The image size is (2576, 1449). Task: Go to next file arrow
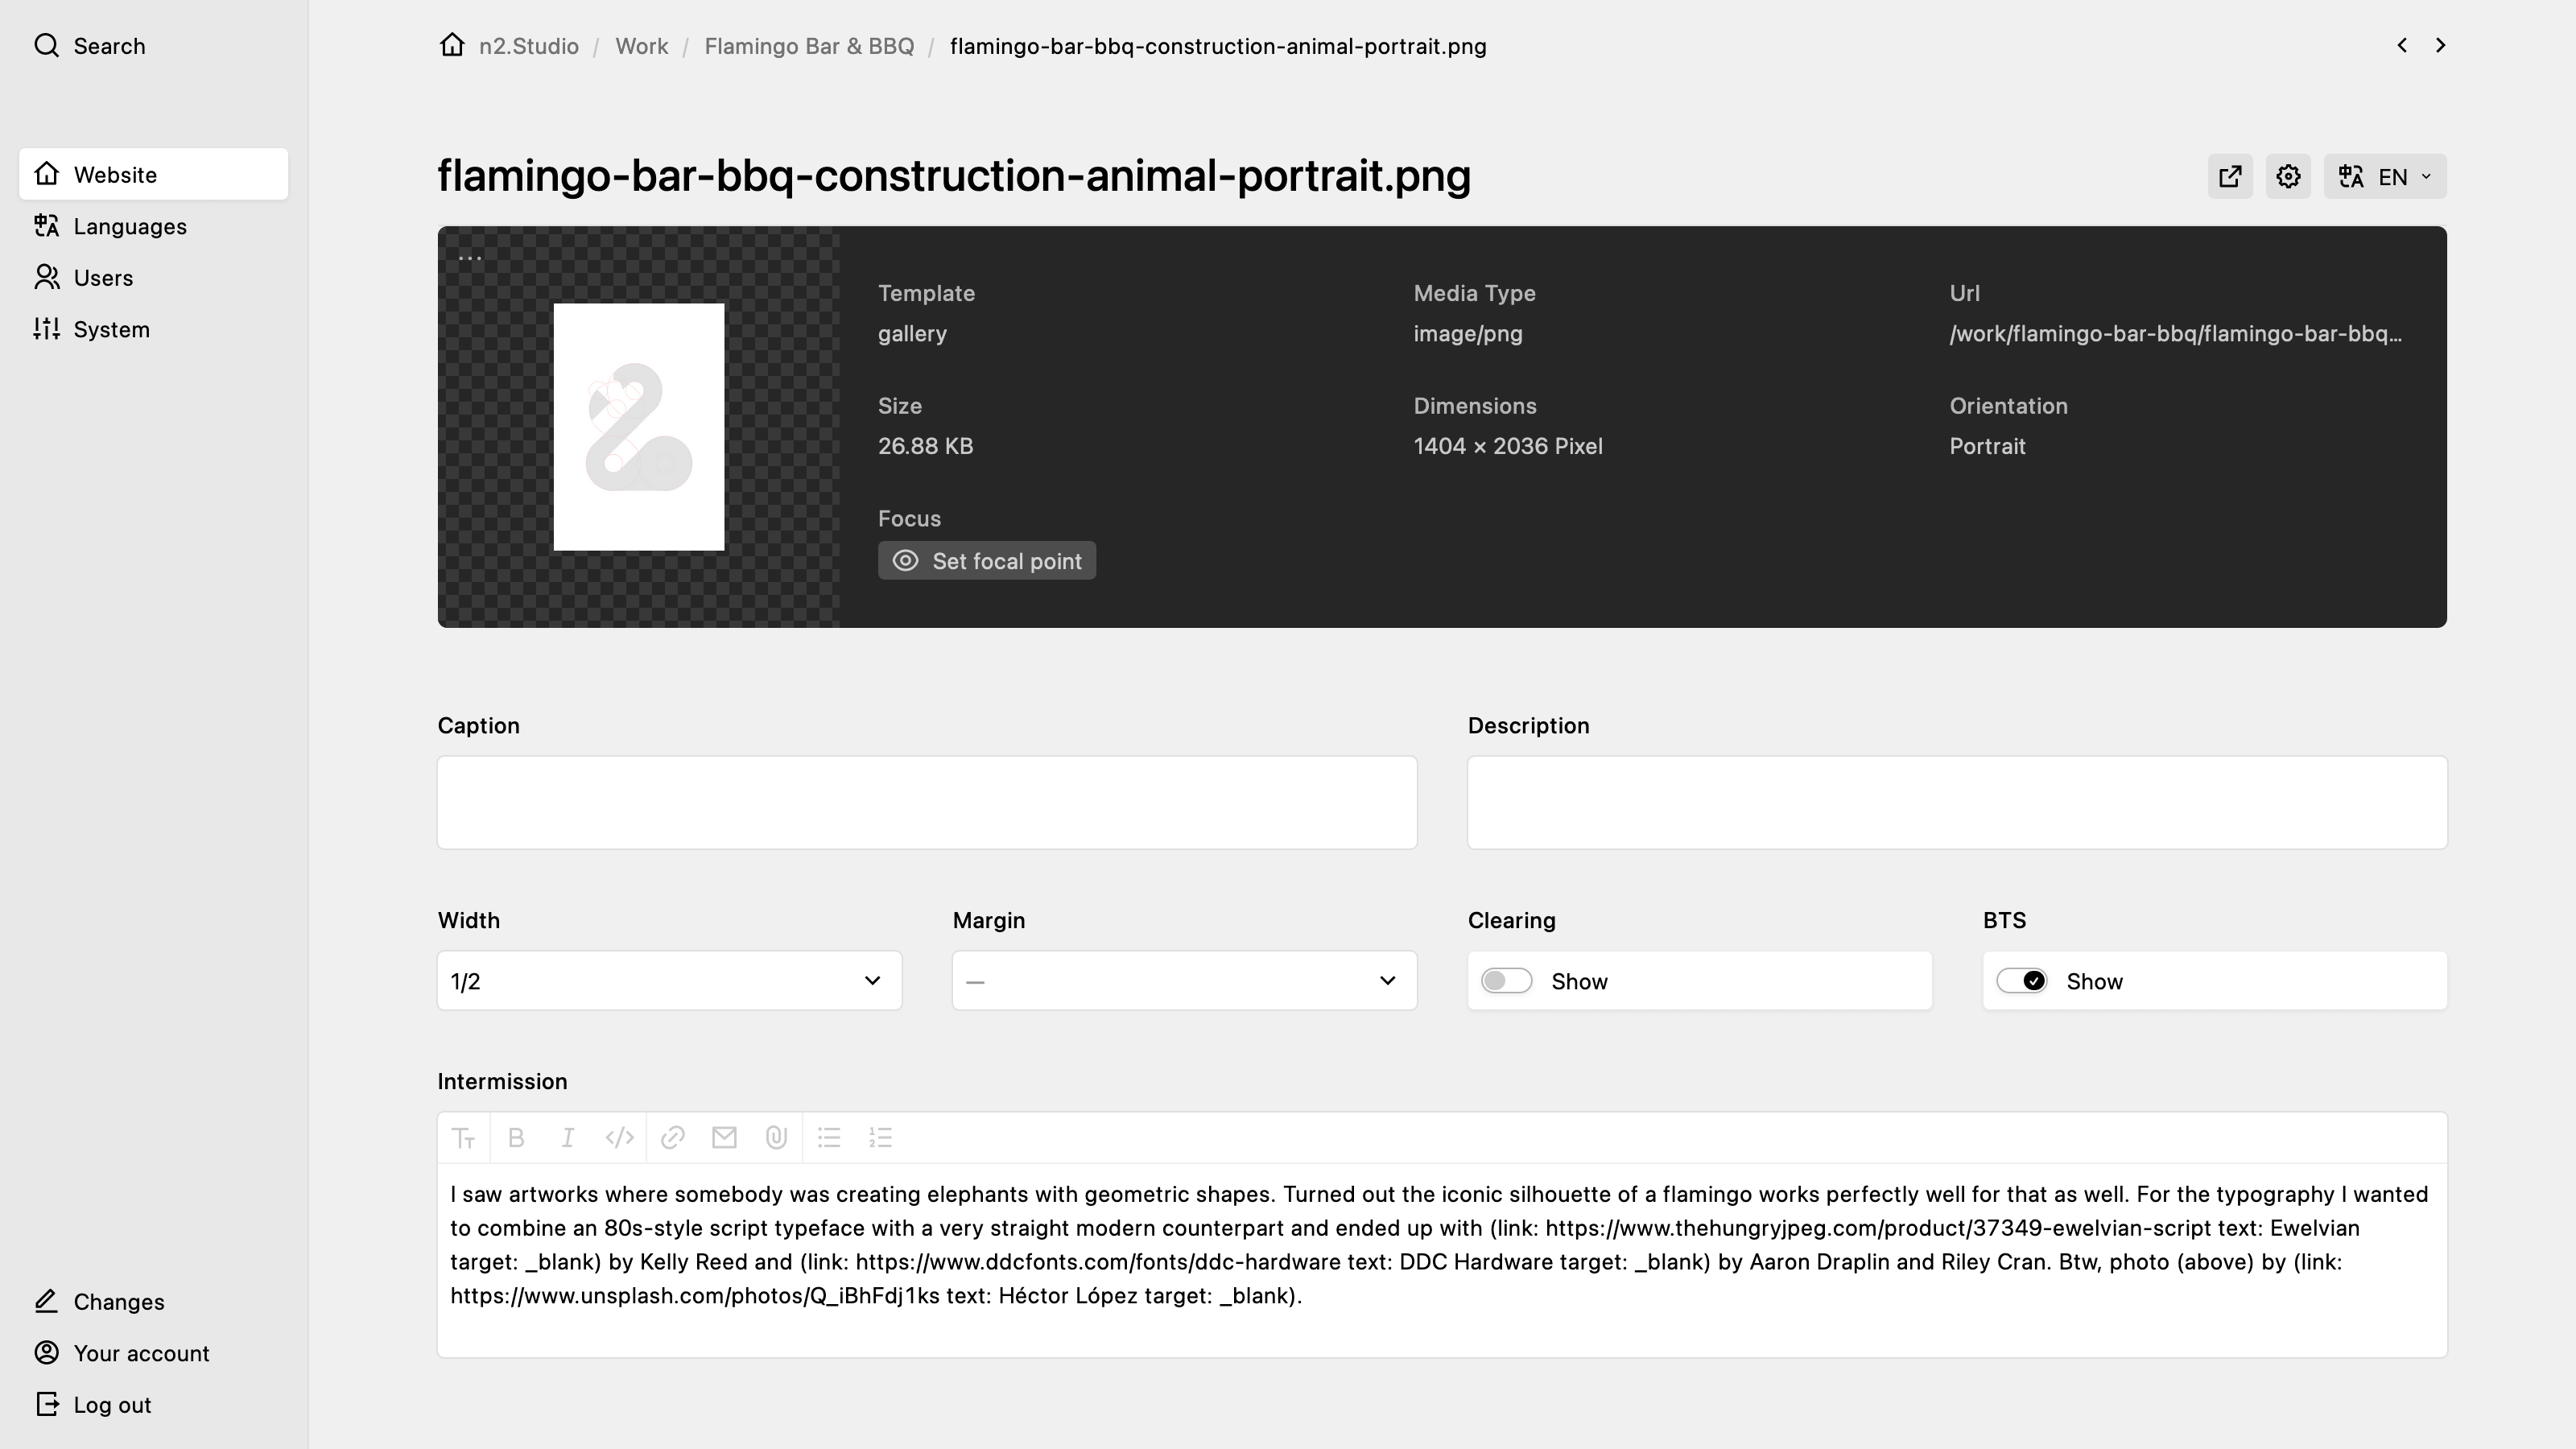2440,45
